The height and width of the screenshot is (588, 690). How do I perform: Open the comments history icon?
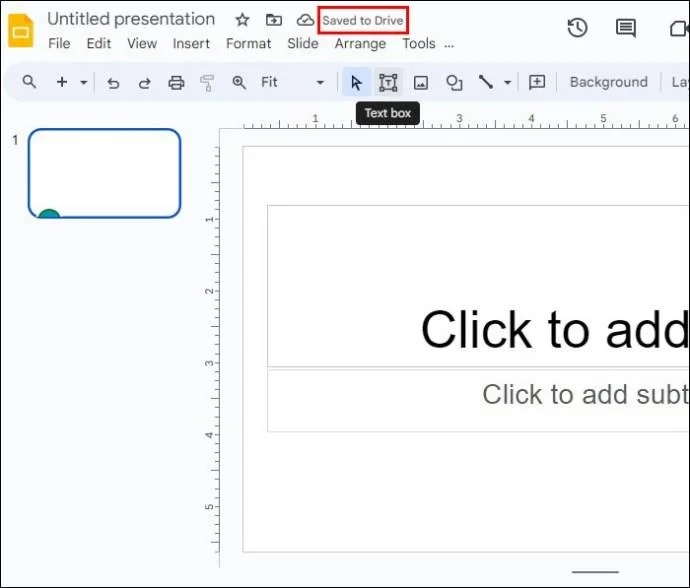tap(625, 28)
